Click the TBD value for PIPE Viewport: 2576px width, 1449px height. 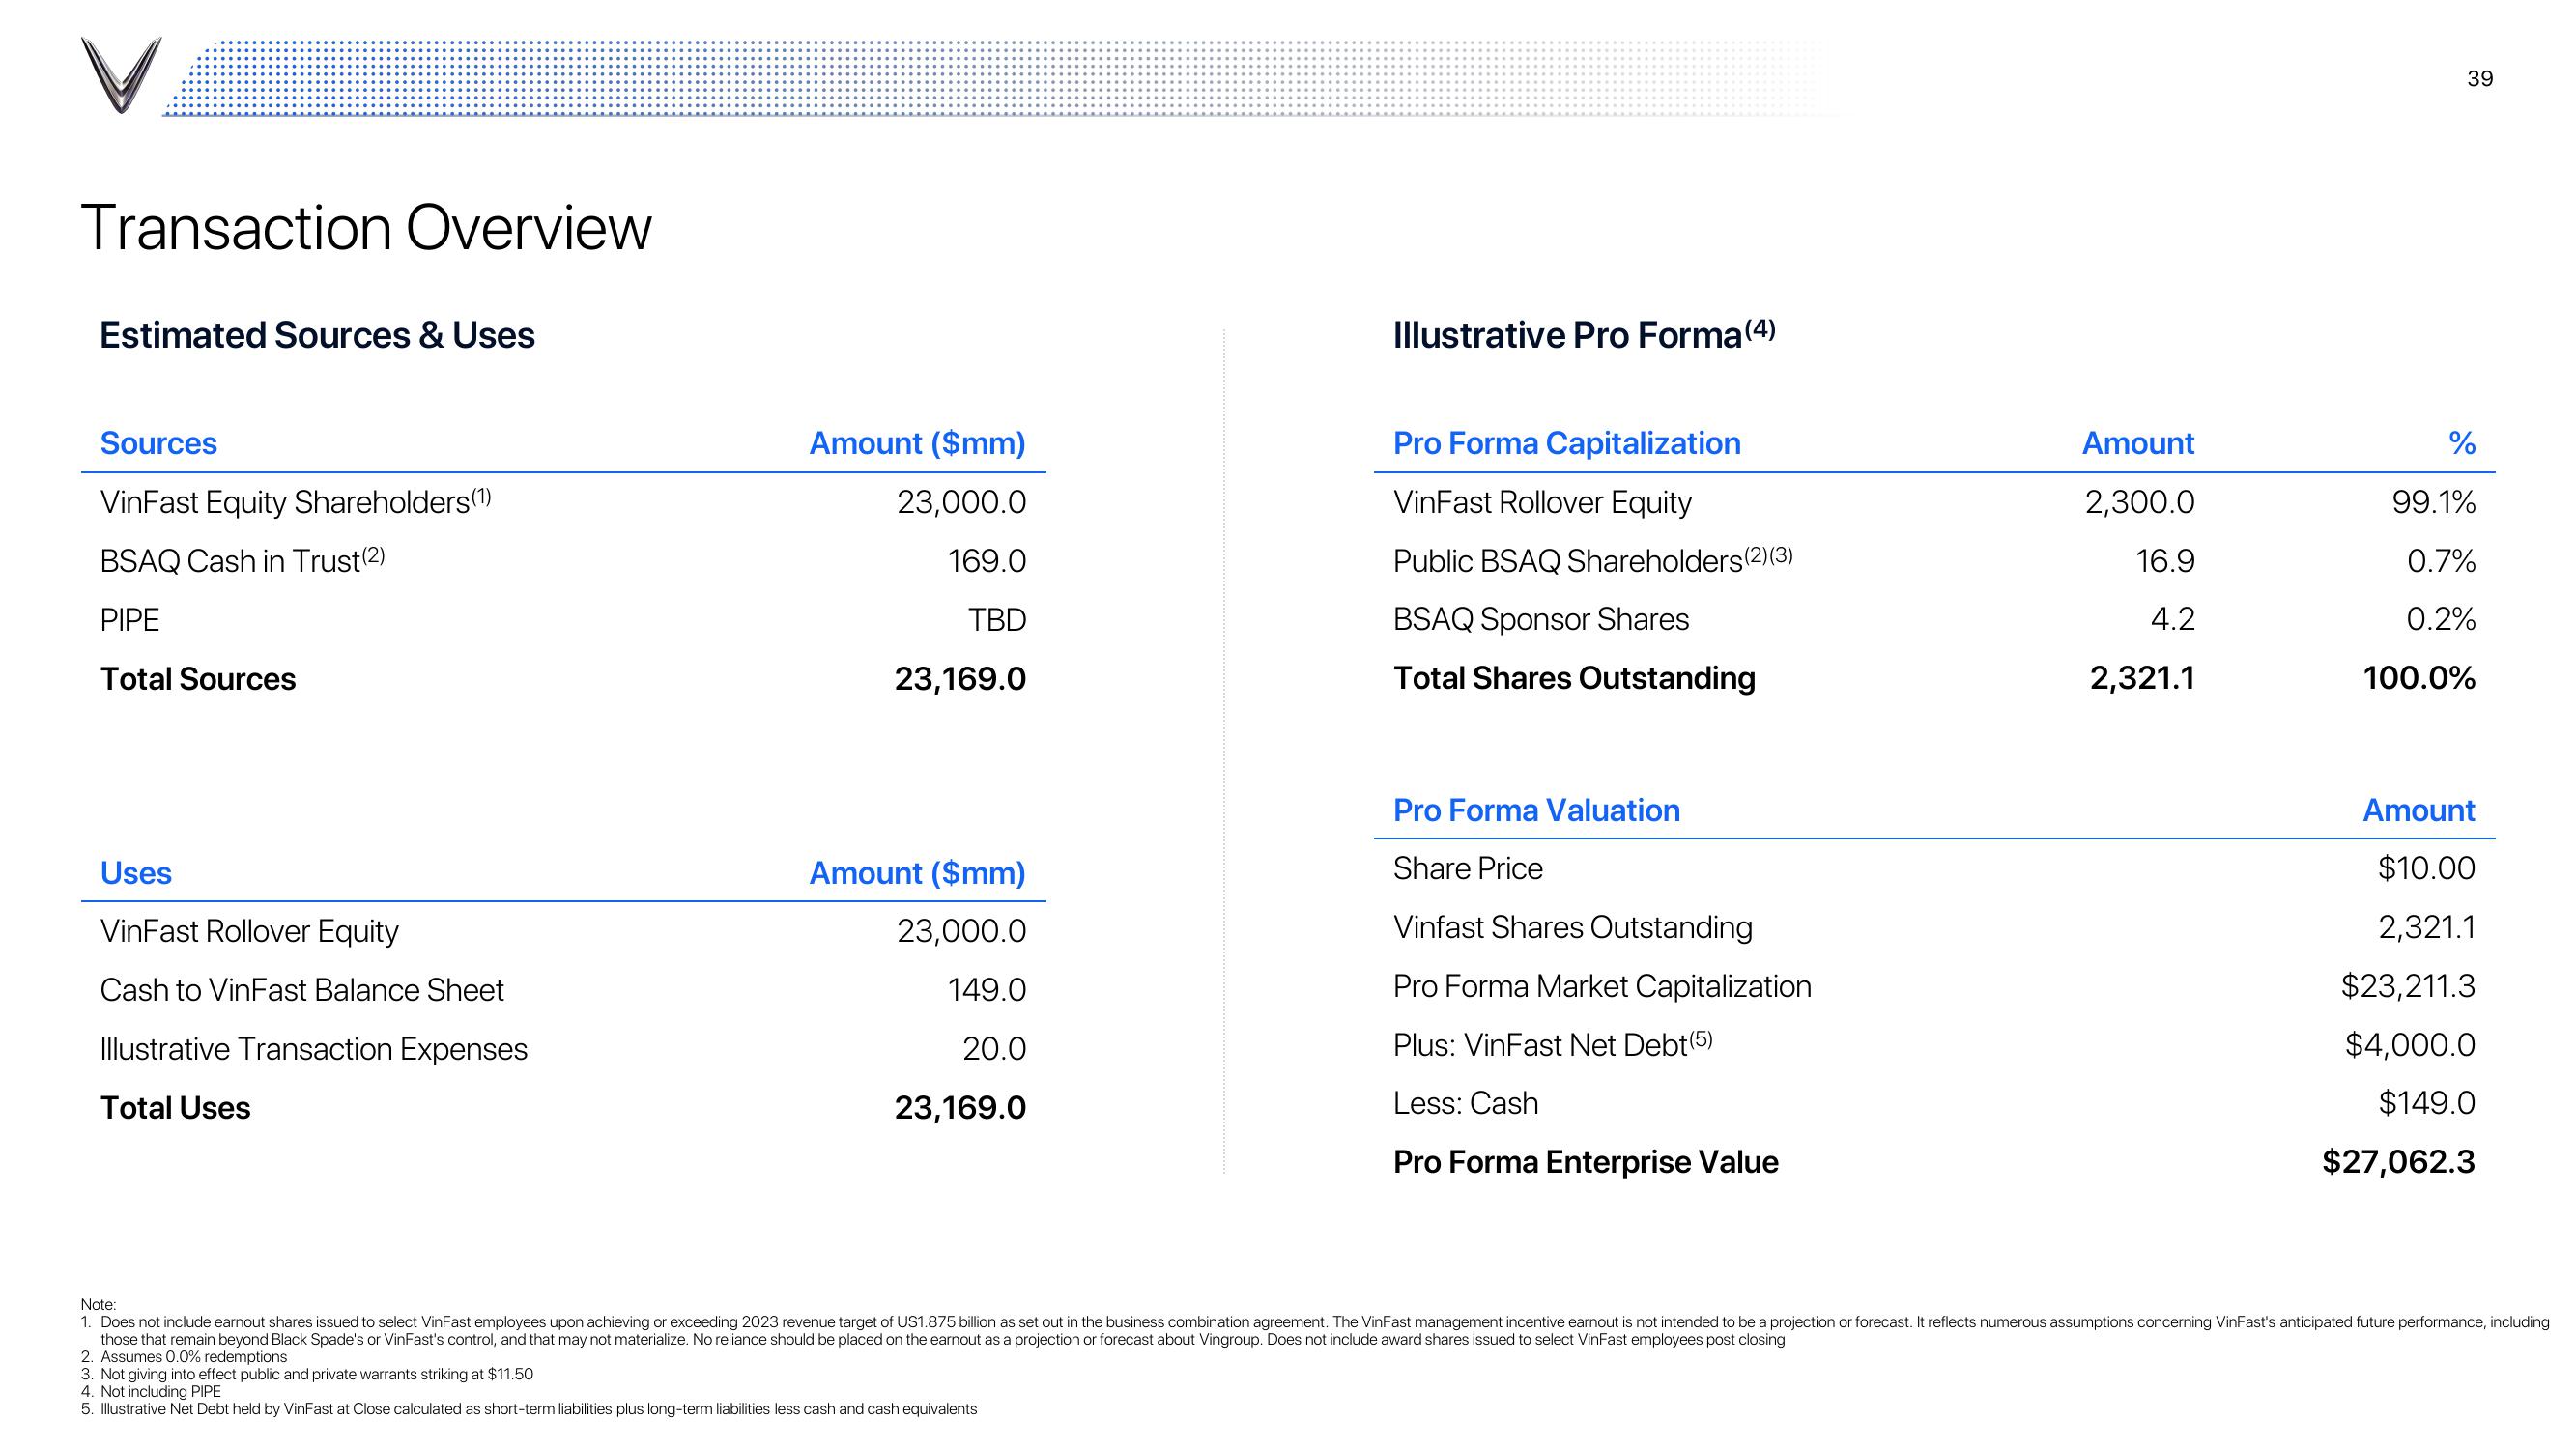996,620
